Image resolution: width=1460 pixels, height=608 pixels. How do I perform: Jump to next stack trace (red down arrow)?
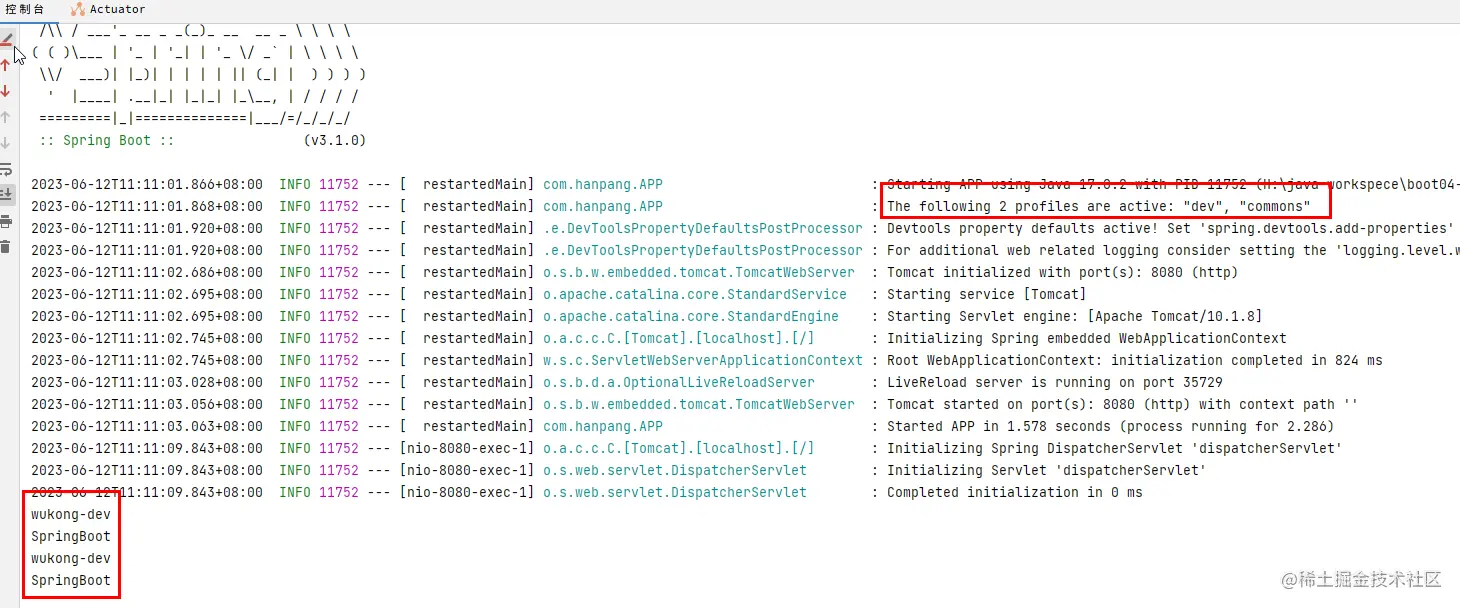[6, 91]
